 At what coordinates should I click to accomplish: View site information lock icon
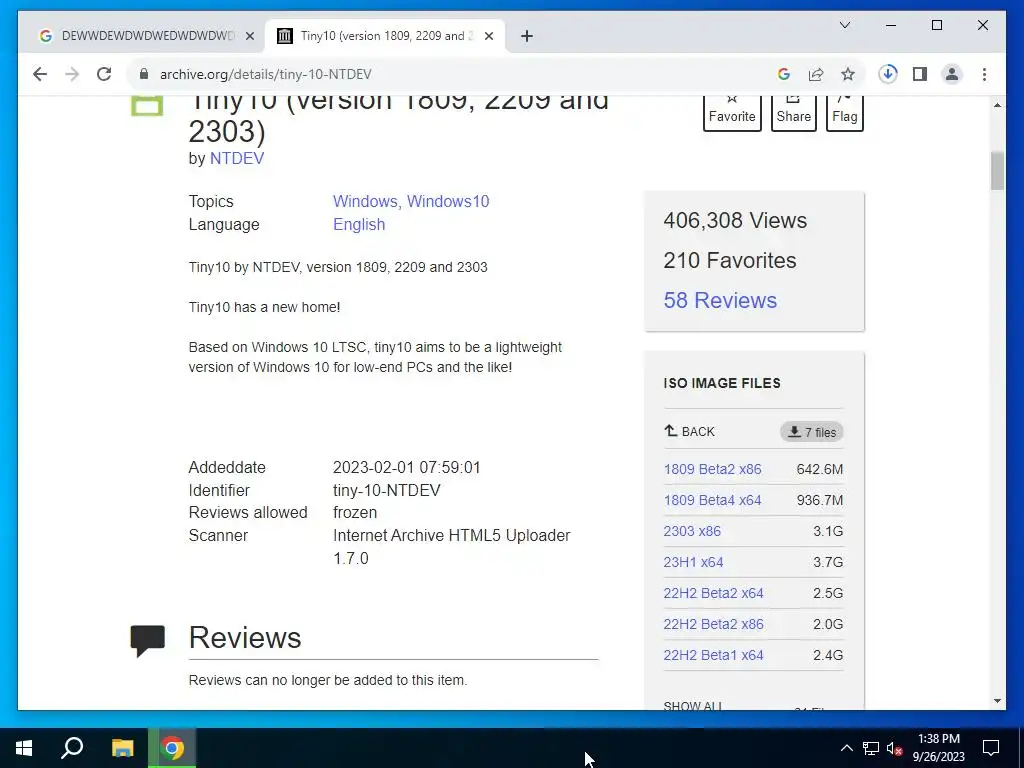144,74
